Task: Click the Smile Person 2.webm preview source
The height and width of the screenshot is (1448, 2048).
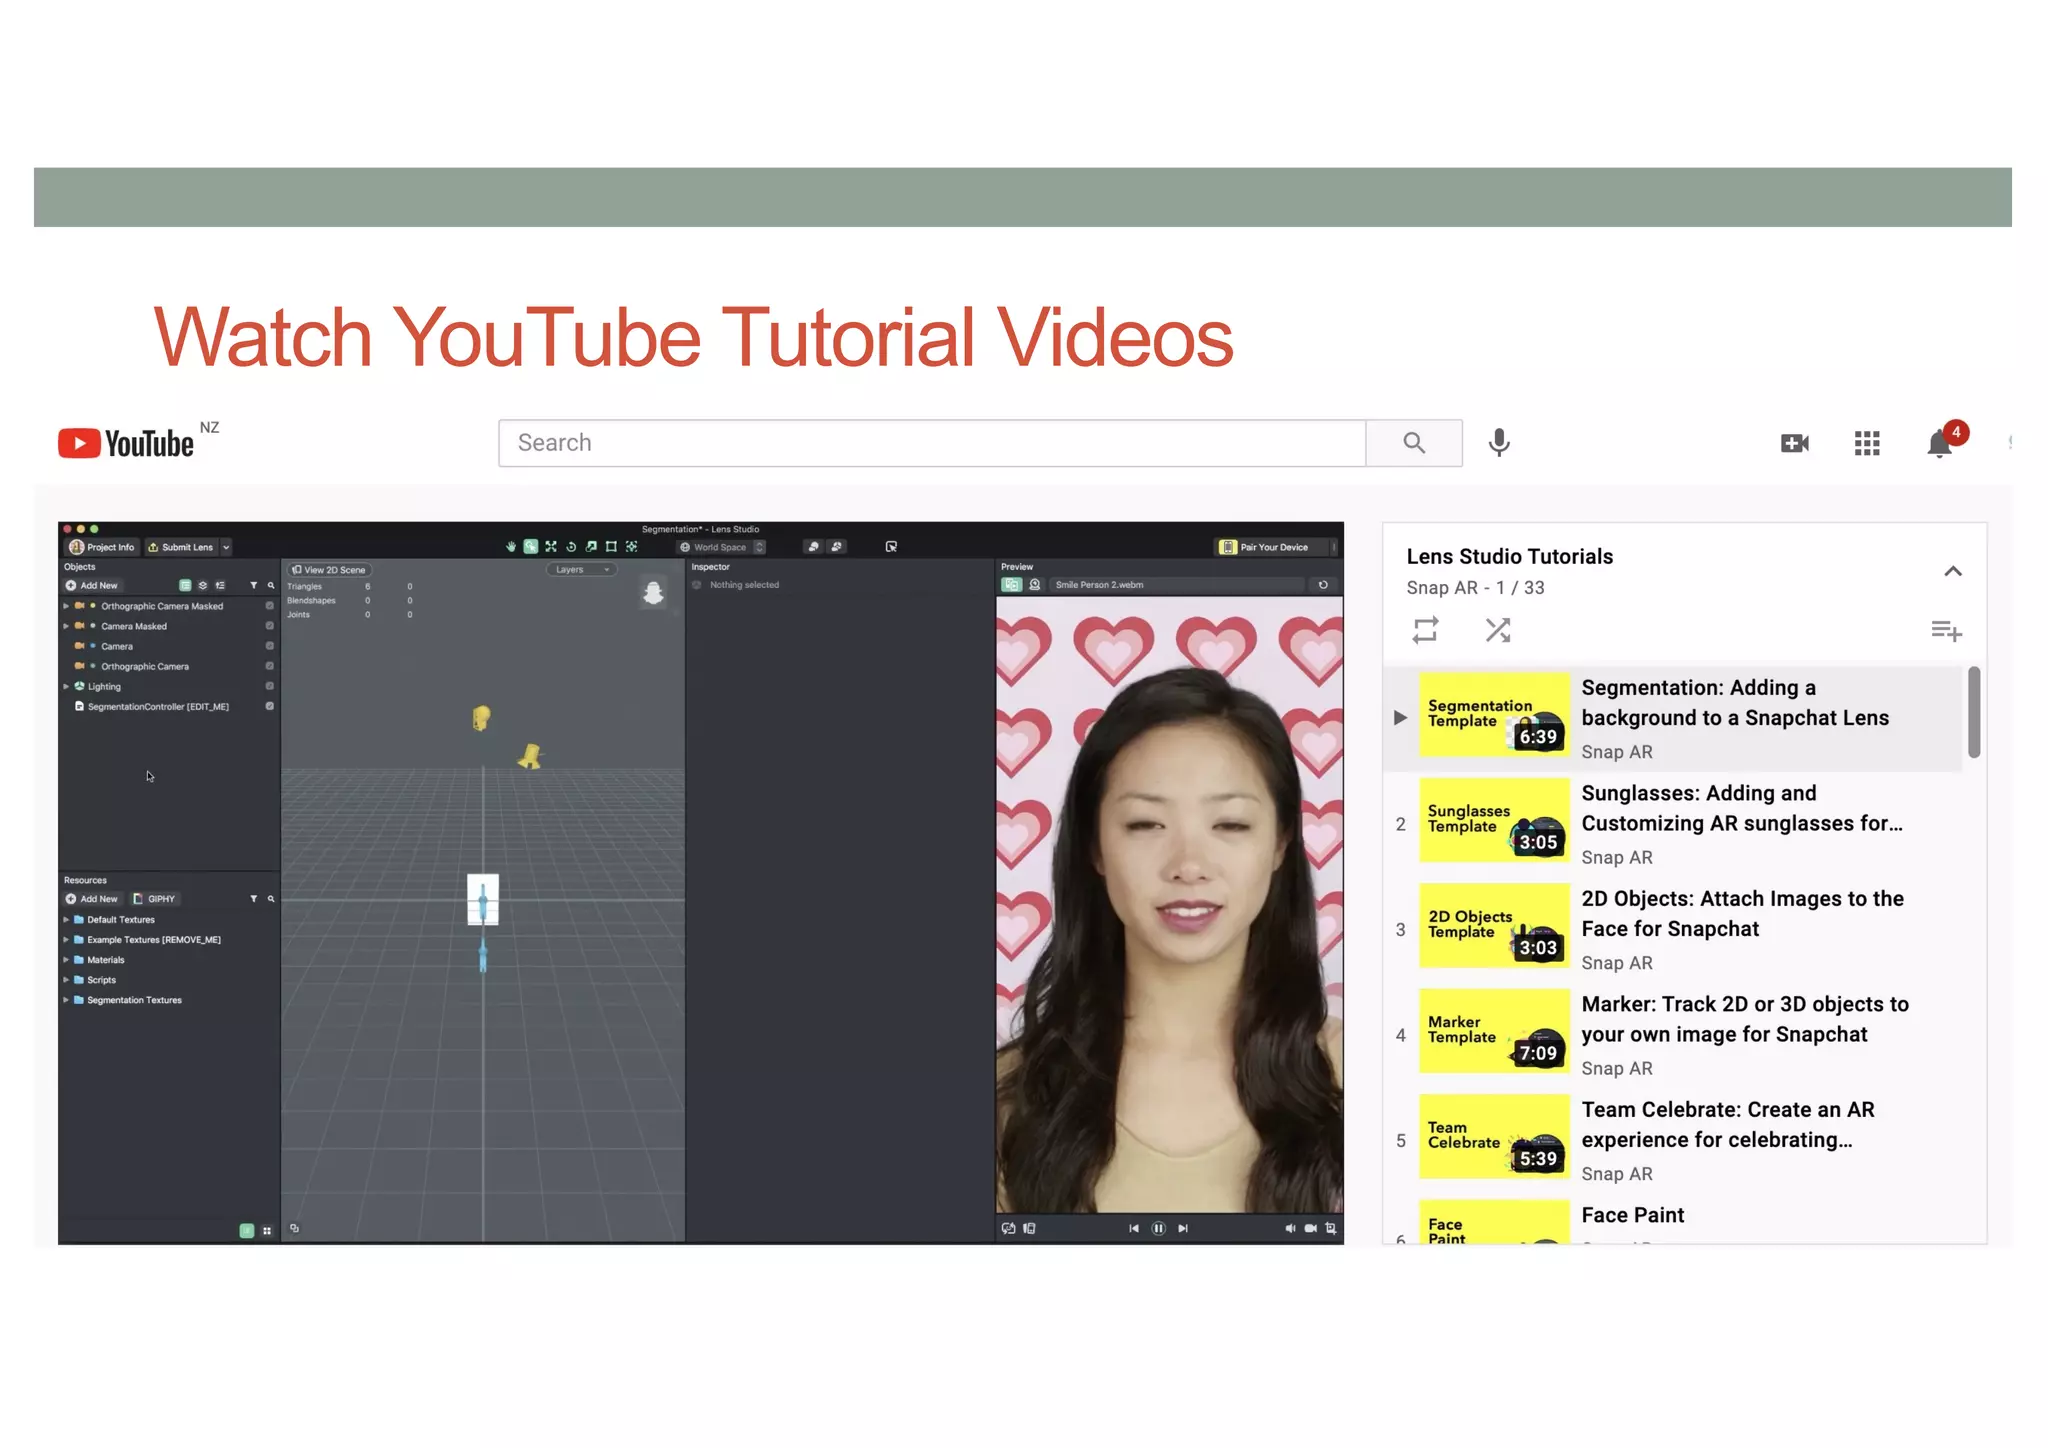Action: [1177, 585]
